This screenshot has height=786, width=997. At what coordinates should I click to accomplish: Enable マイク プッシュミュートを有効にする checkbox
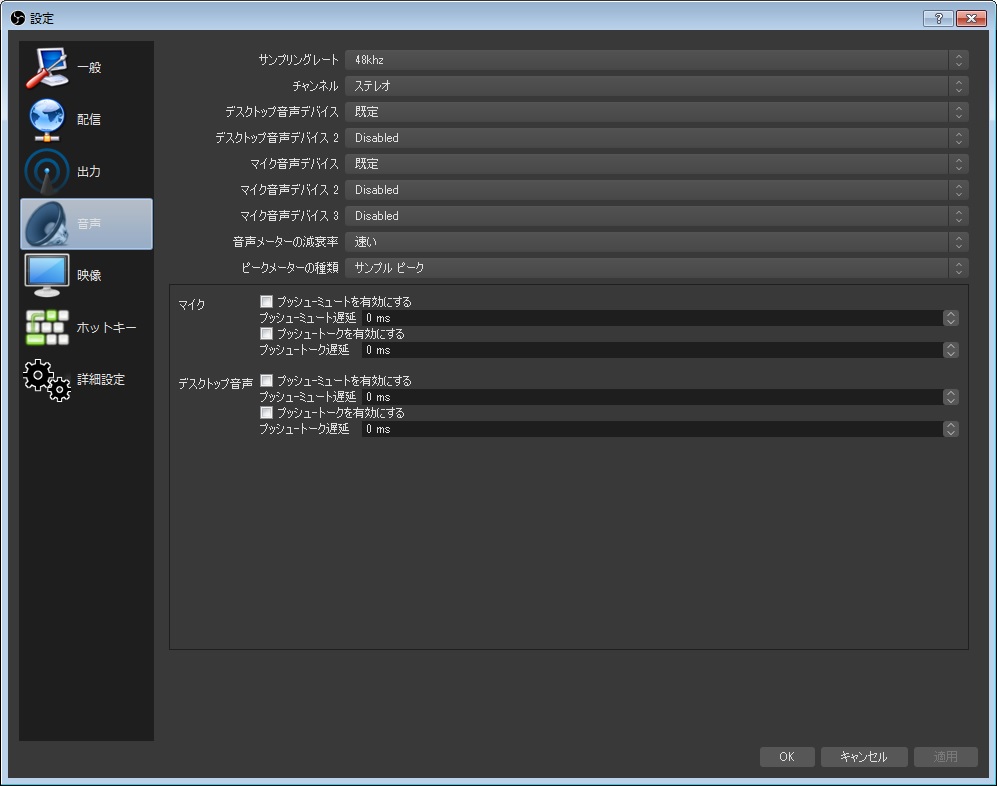click(266, 301)
